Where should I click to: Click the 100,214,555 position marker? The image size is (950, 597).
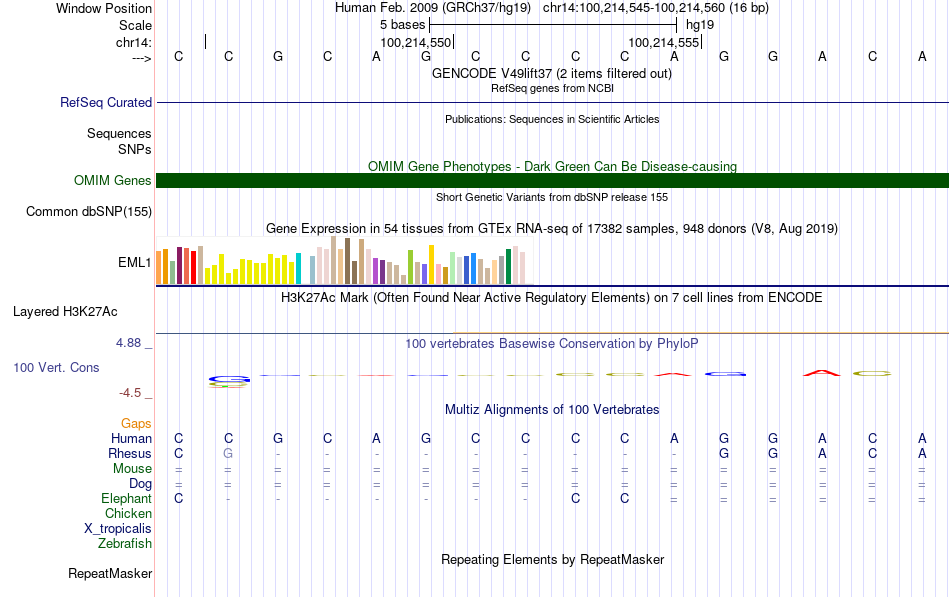click(663, 42)
